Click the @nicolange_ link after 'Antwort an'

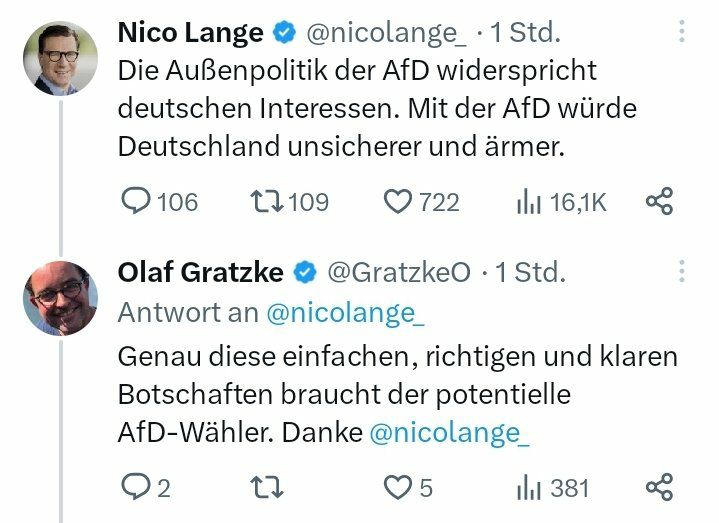coord(345,312)
